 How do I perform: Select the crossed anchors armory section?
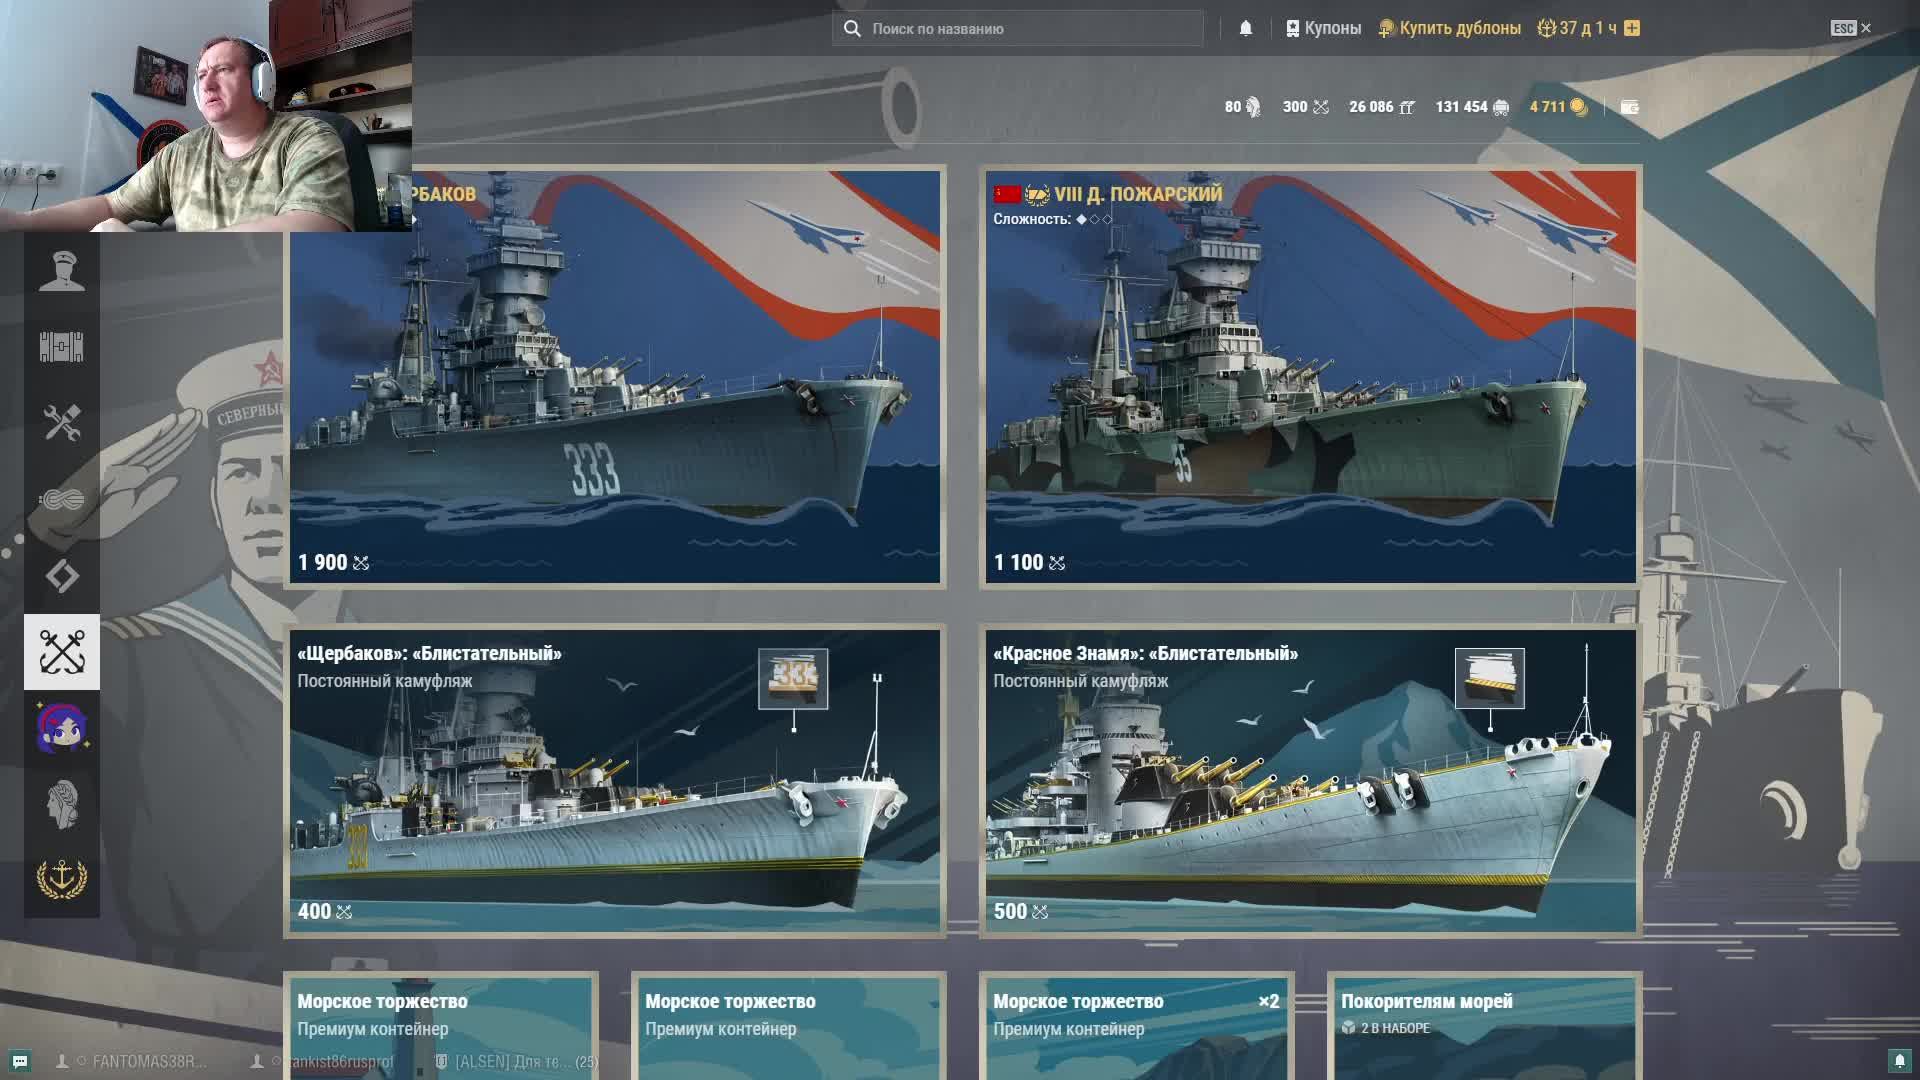pyautogui.click(x=62, y=652)
